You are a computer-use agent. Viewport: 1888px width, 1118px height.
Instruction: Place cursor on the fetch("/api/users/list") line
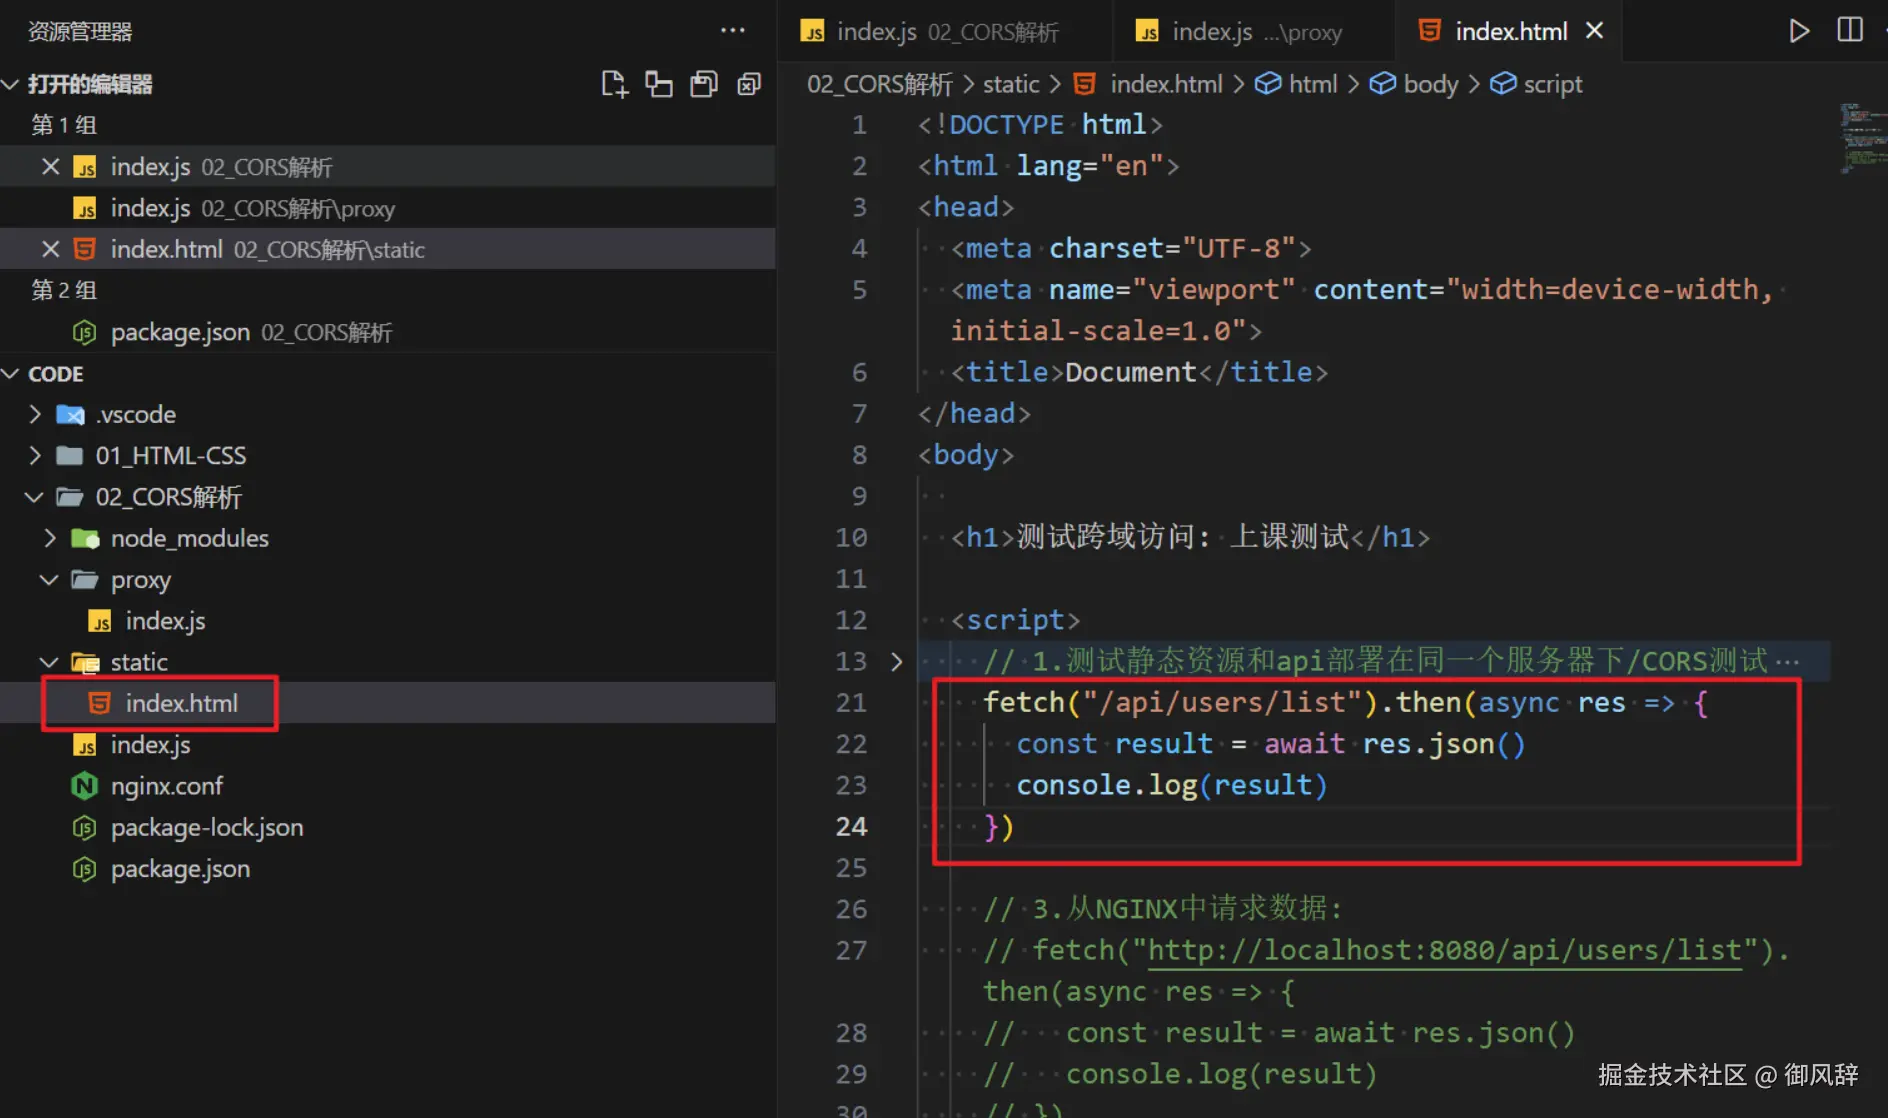1346,703
